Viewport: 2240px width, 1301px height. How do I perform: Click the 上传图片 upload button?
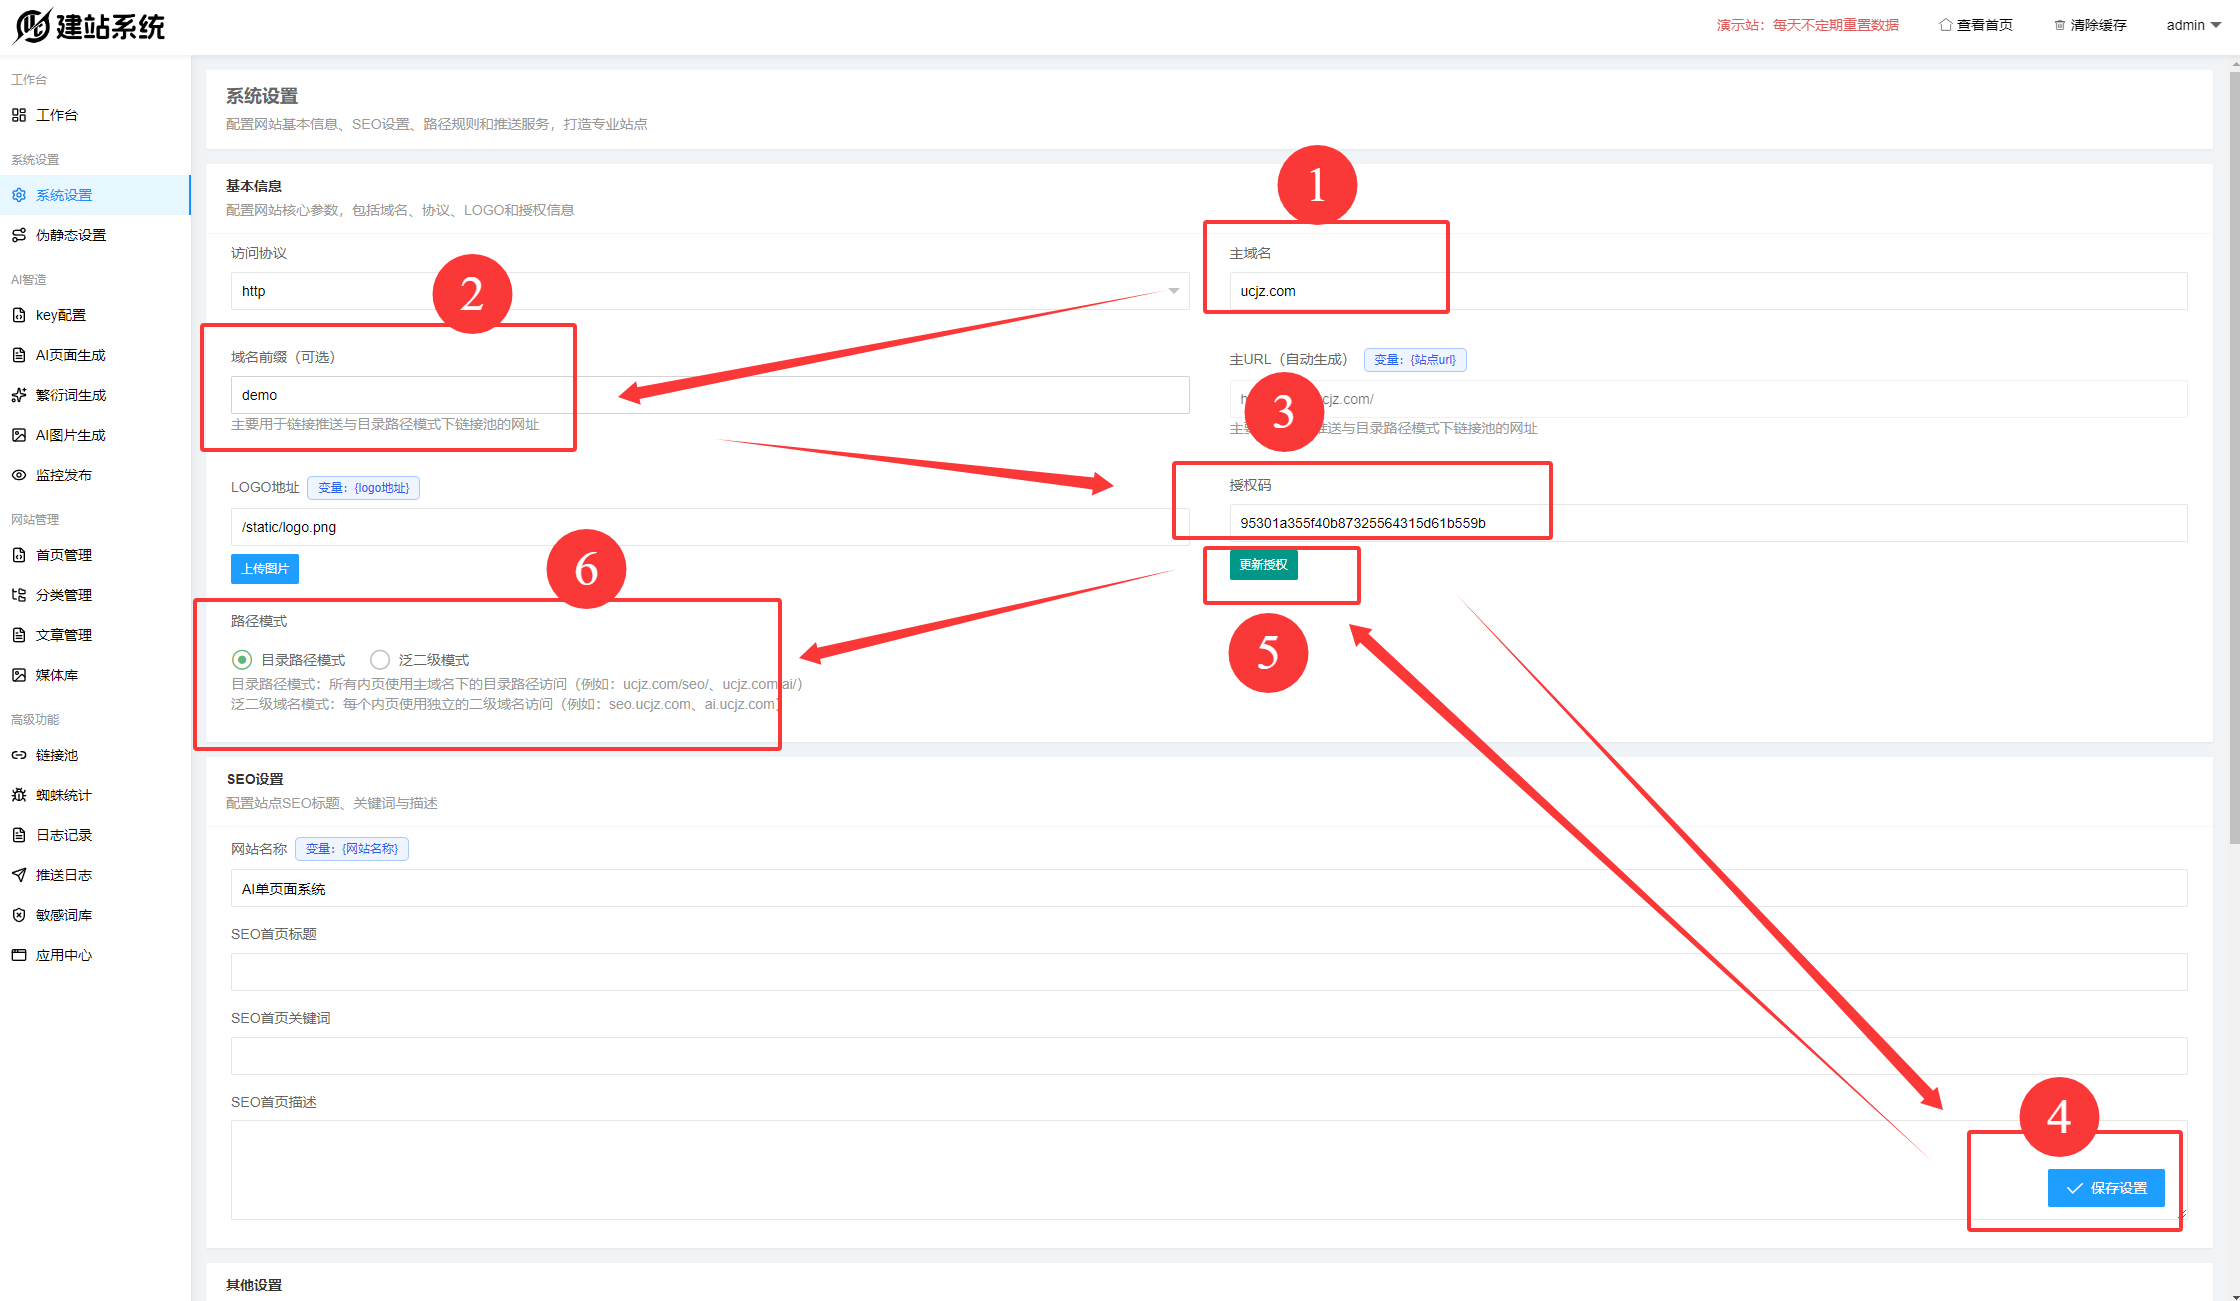click(265, 569)
